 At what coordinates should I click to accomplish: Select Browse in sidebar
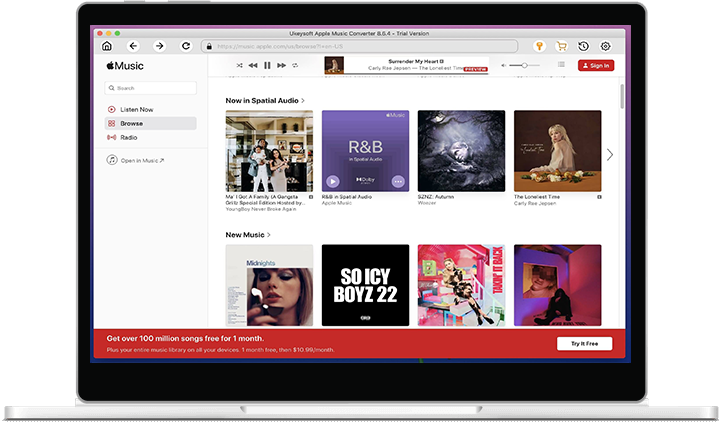[x=151, y=123]
